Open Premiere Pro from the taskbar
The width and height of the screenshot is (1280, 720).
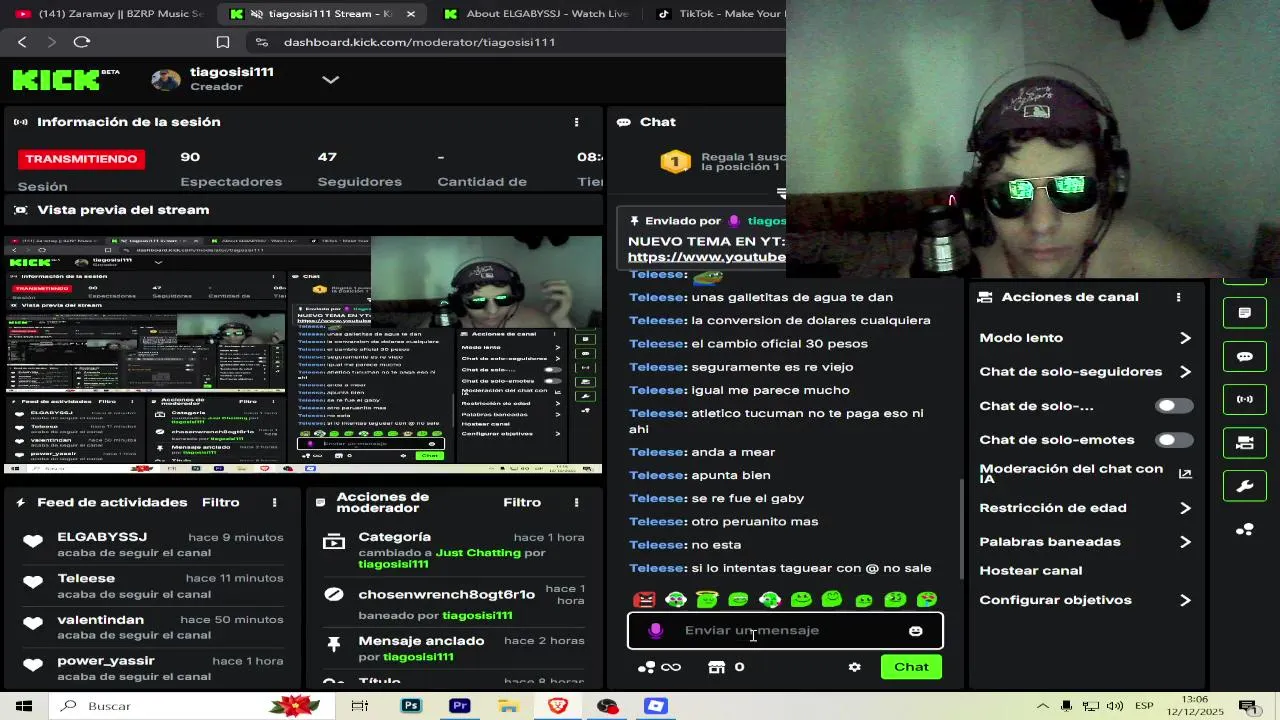[460, 706]
